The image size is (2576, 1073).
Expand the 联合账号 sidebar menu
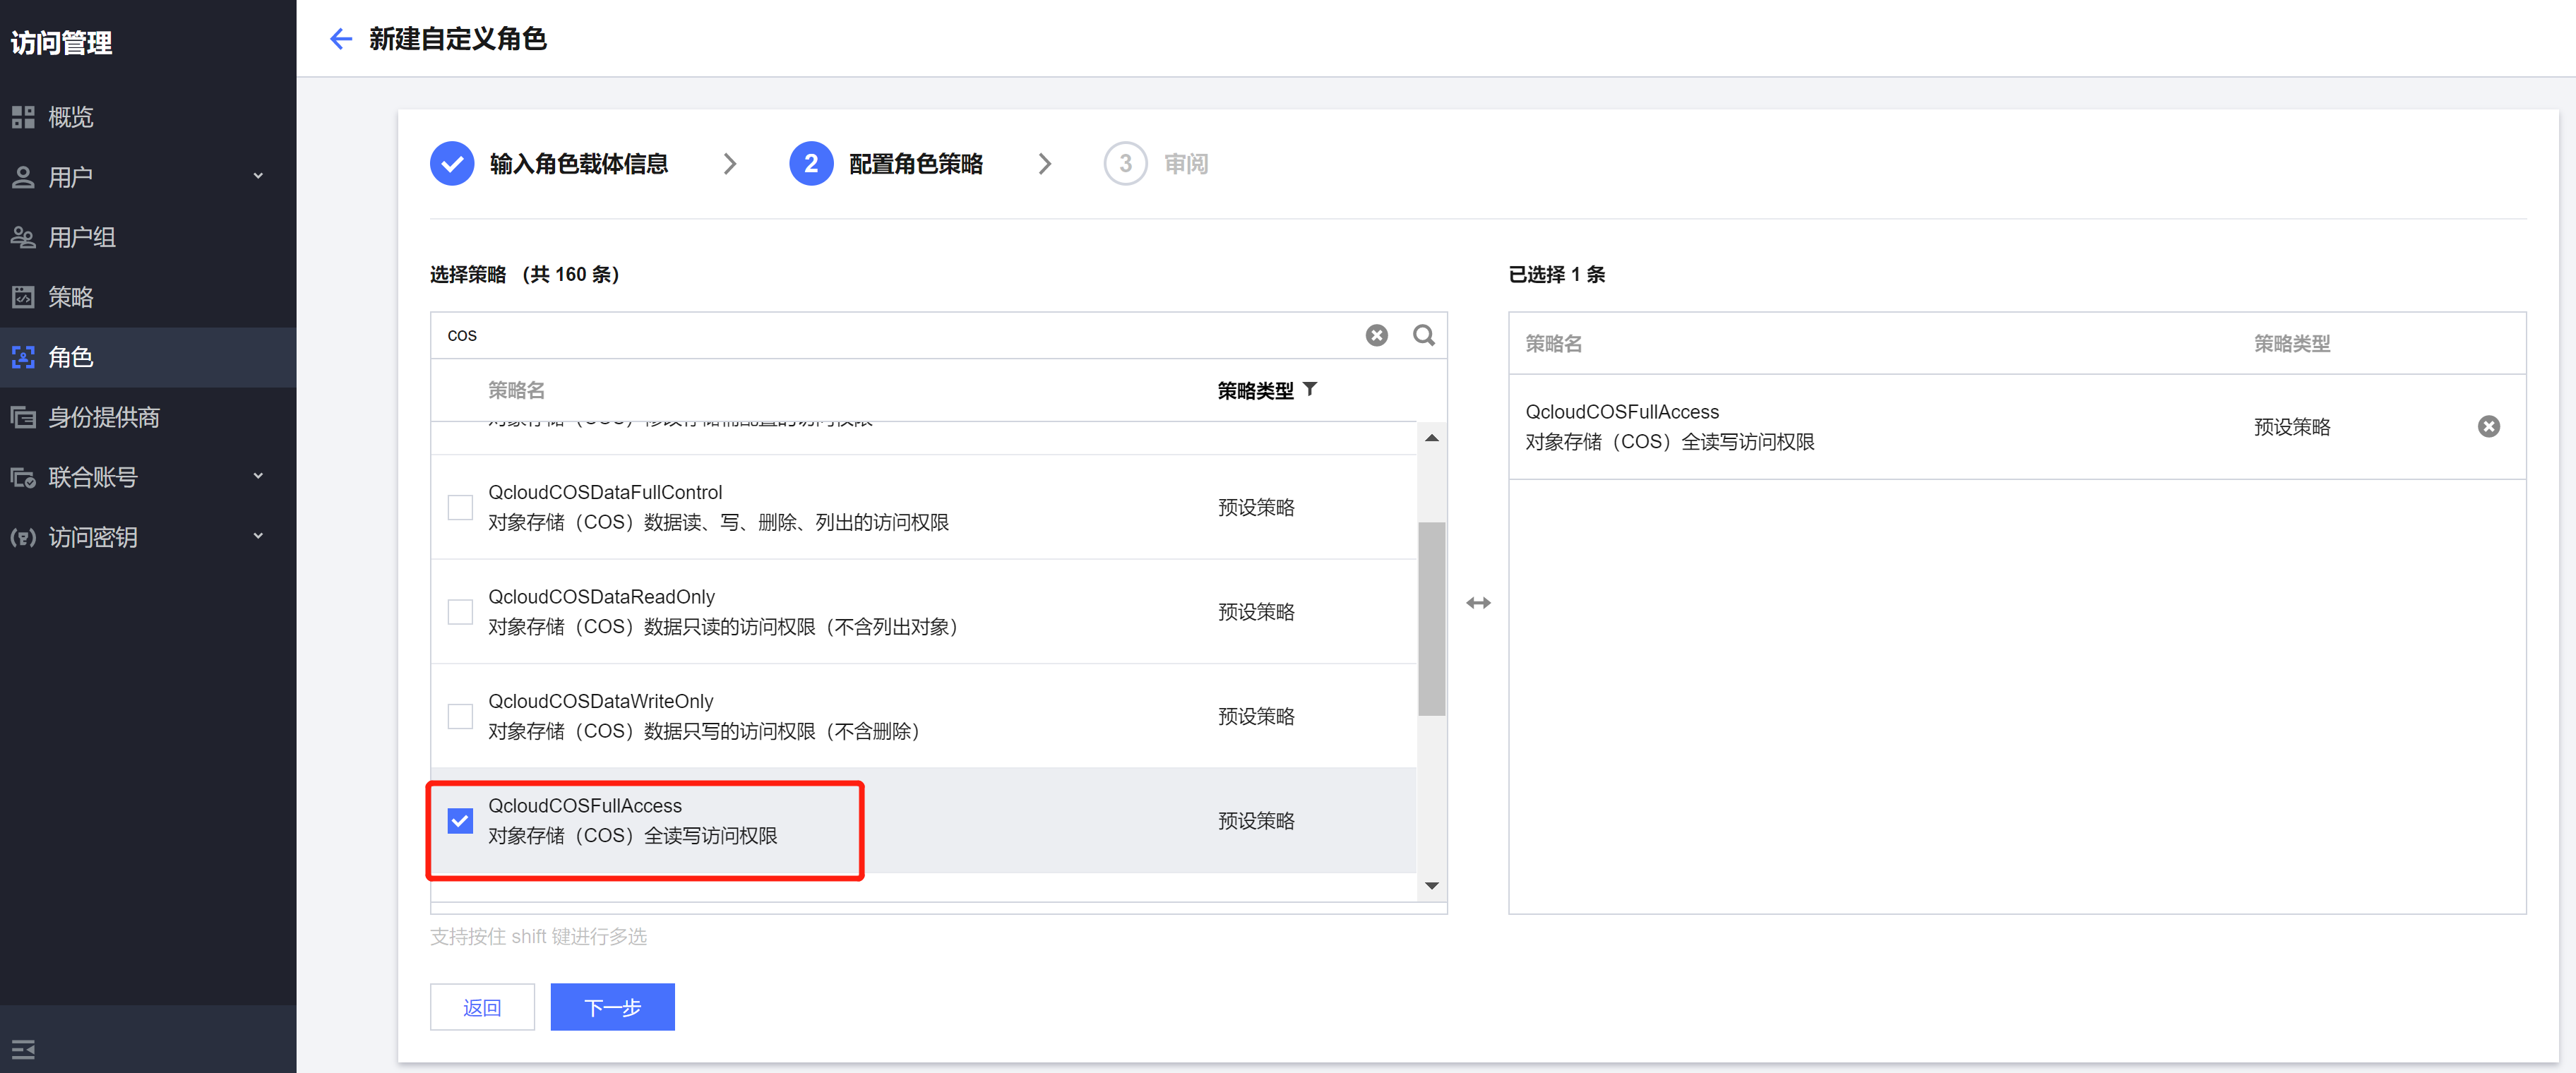pos(258,476)
